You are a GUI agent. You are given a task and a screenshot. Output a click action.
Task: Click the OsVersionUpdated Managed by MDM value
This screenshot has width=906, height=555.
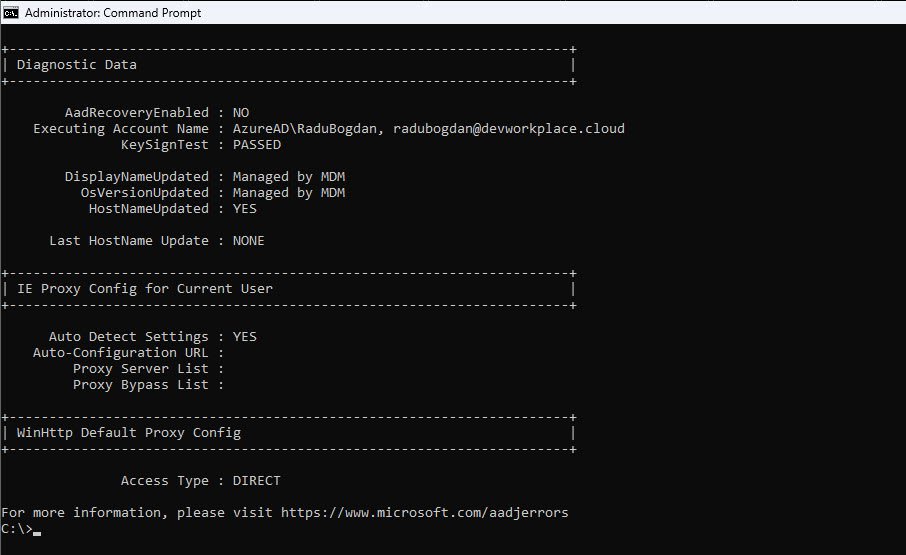288,193
